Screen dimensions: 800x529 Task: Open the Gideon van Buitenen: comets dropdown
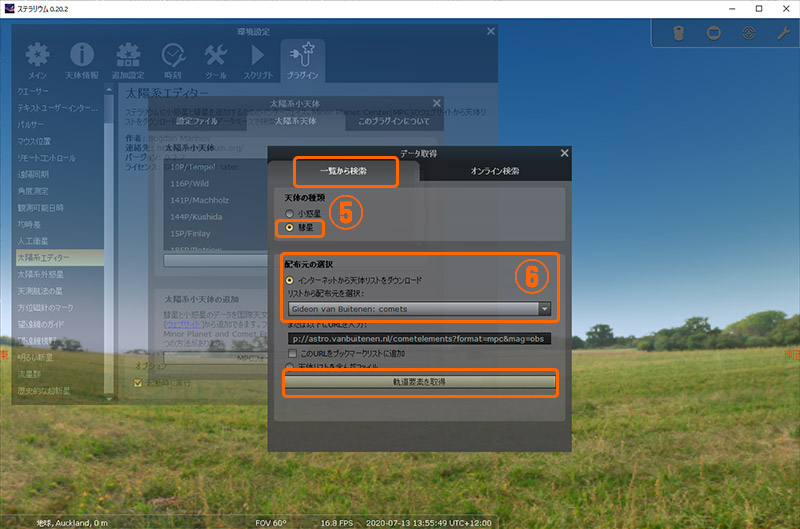point(419,309)
